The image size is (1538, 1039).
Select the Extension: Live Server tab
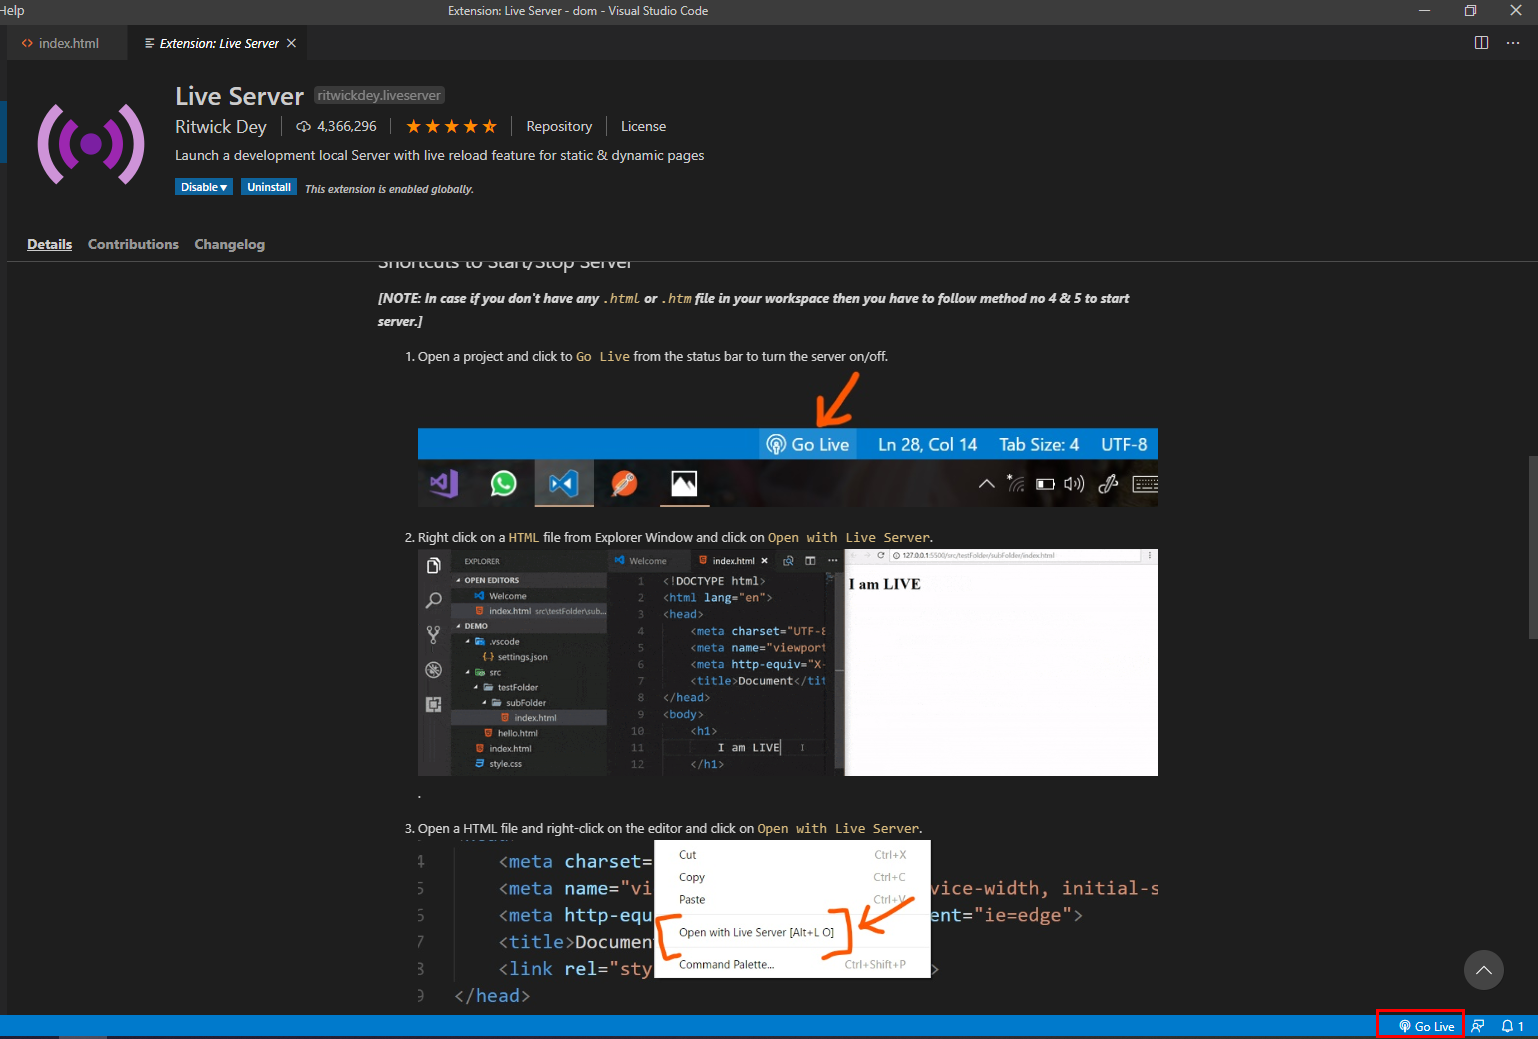(x=218, y=43)
